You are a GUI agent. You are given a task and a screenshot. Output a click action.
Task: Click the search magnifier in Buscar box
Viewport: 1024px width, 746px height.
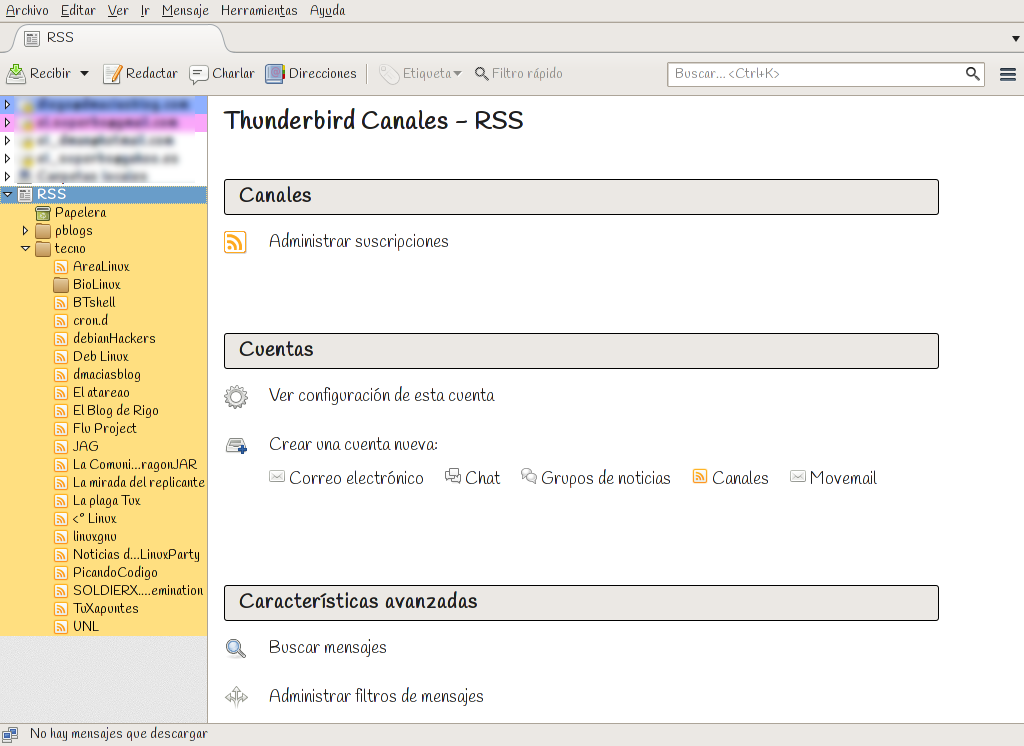click(972, 74)
